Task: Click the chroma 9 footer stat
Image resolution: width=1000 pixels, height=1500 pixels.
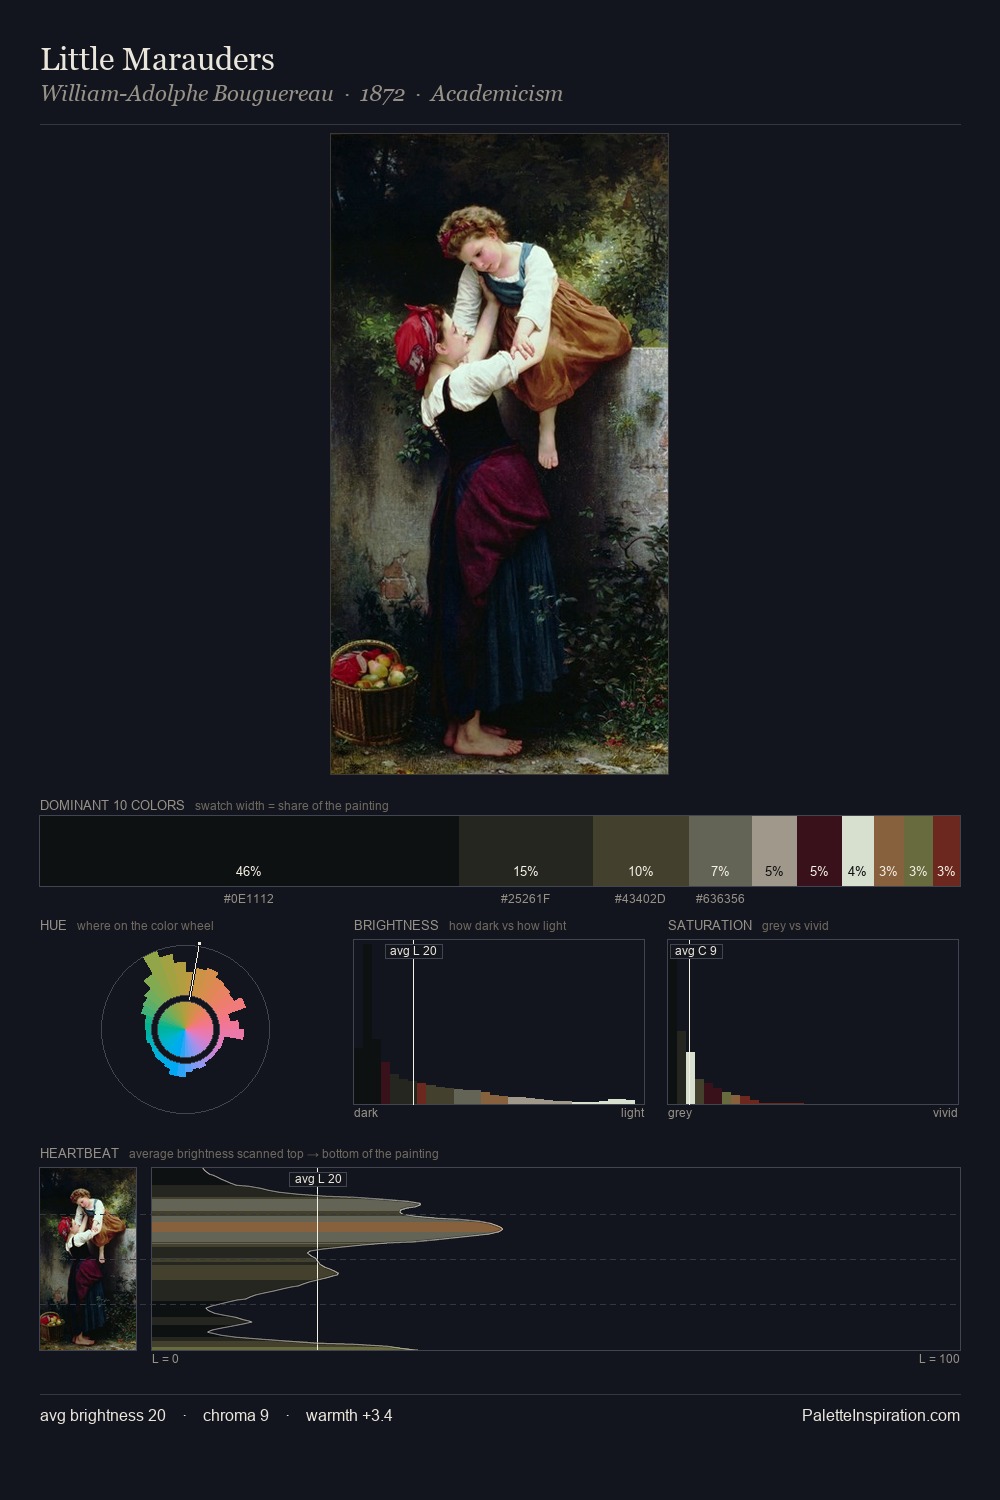Action: (236, 1416)
